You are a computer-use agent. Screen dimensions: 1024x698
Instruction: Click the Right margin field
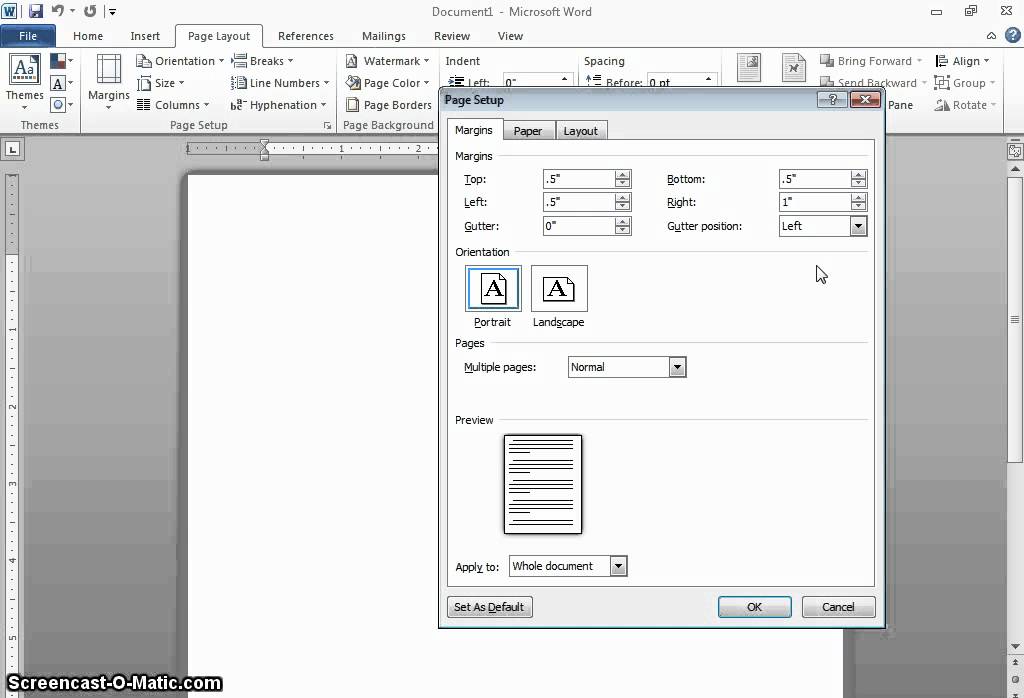point(815,202)
